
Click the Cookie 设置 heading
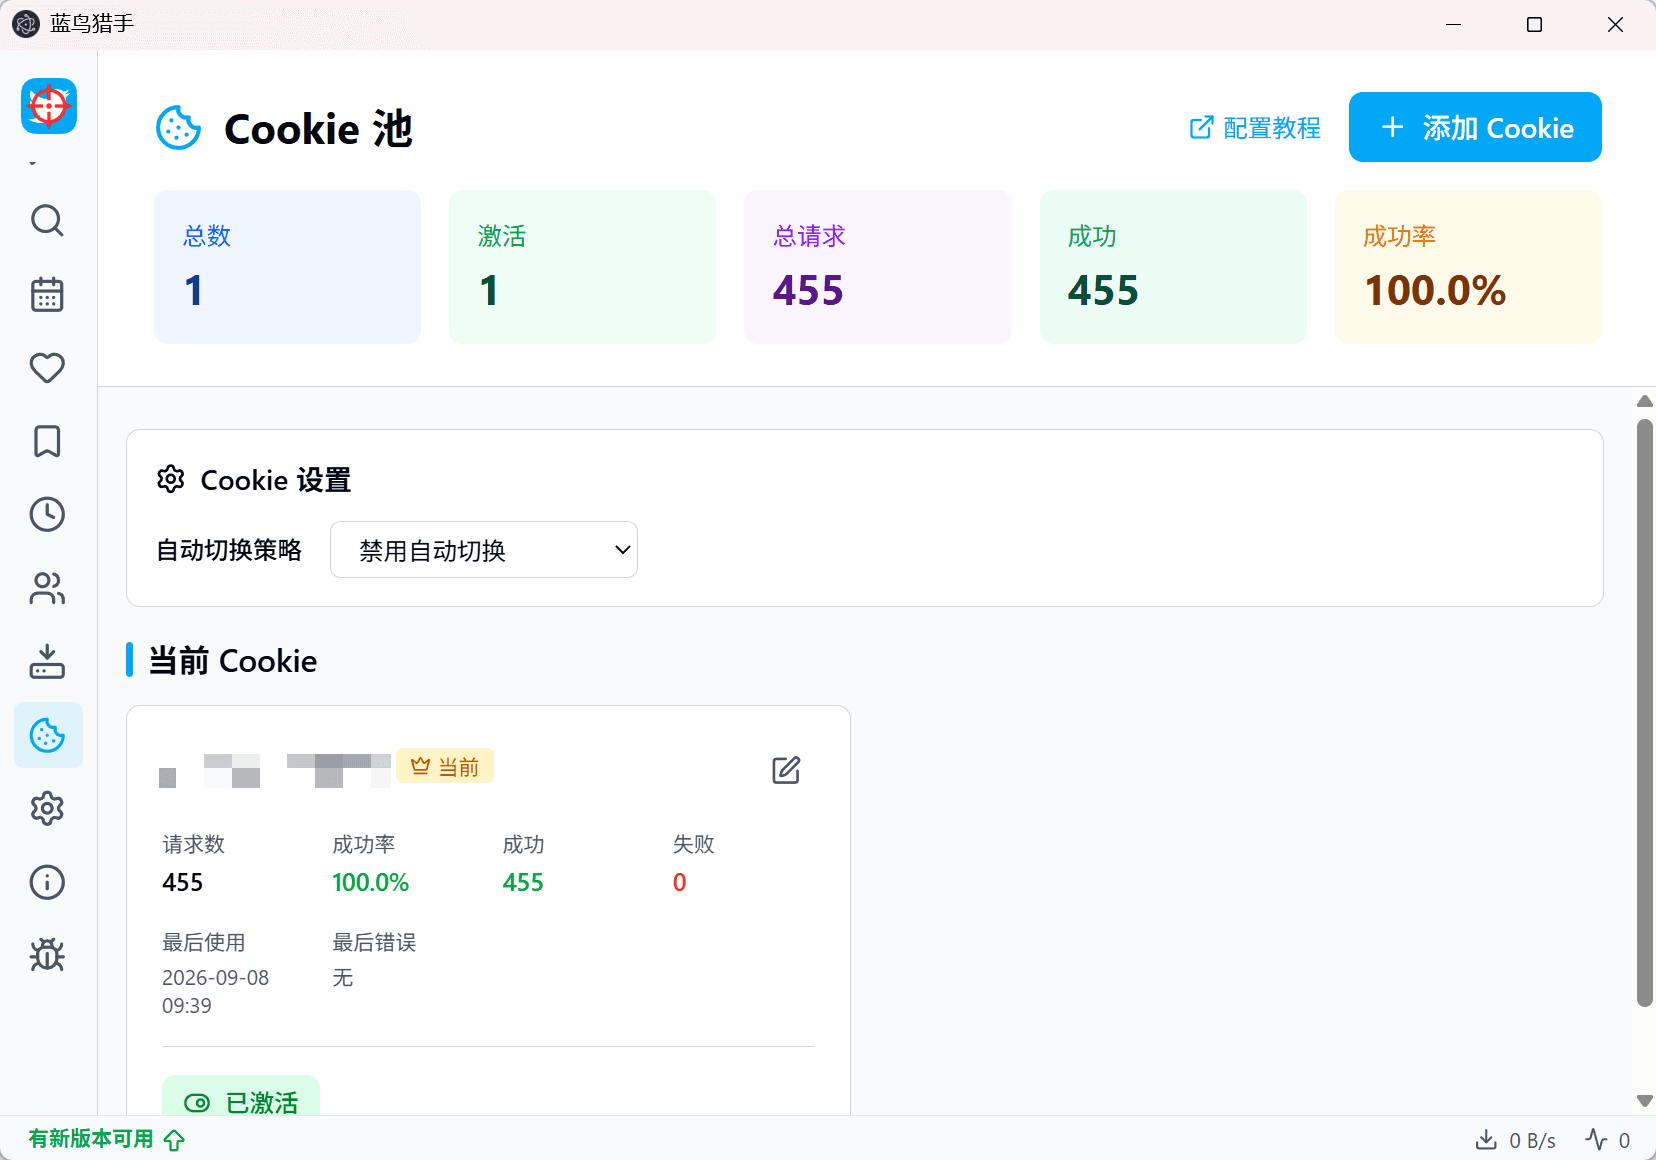click(275, 480)
